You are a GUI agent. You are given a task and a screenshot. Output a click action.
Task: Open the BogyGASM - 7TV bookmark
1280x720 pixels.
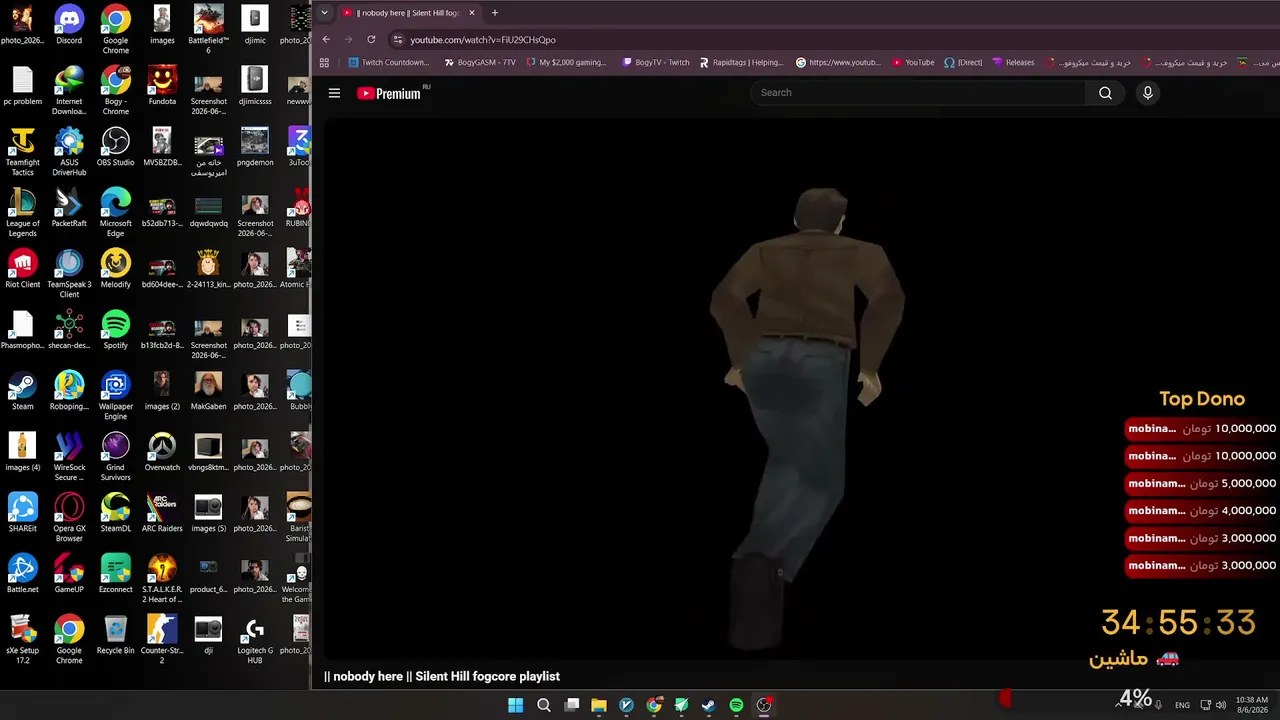480,62
